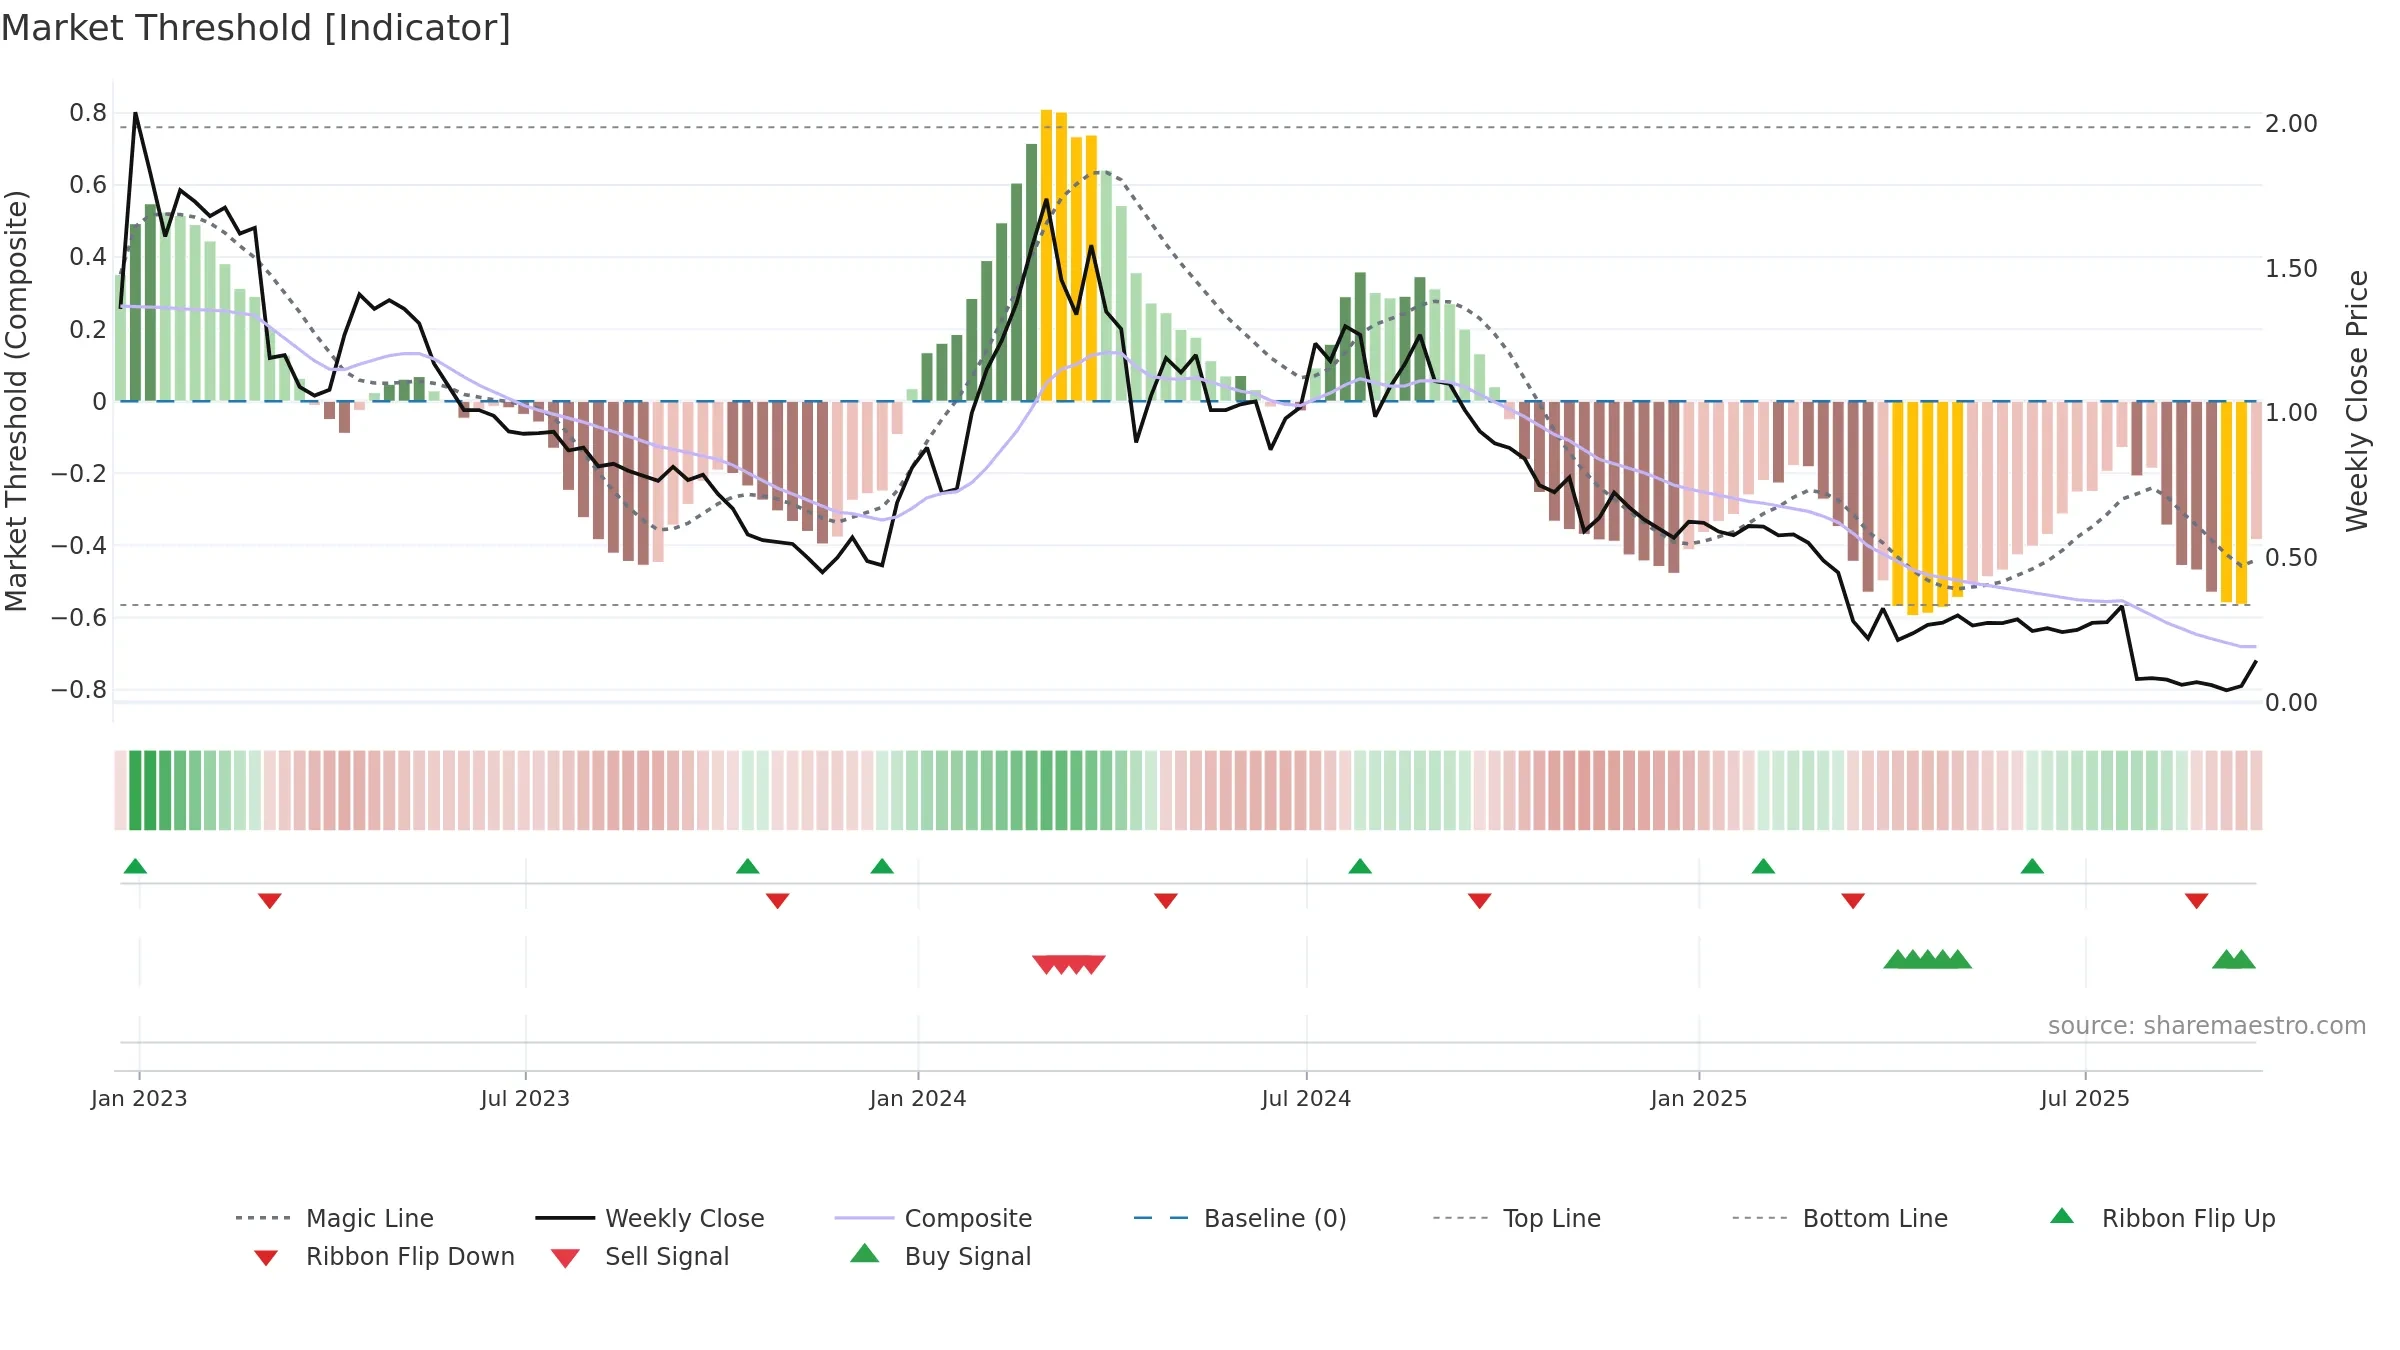Toggle the Weekly Close legend entry
Viewport: 2400px width, 1350px height.
pos(650,1218)
